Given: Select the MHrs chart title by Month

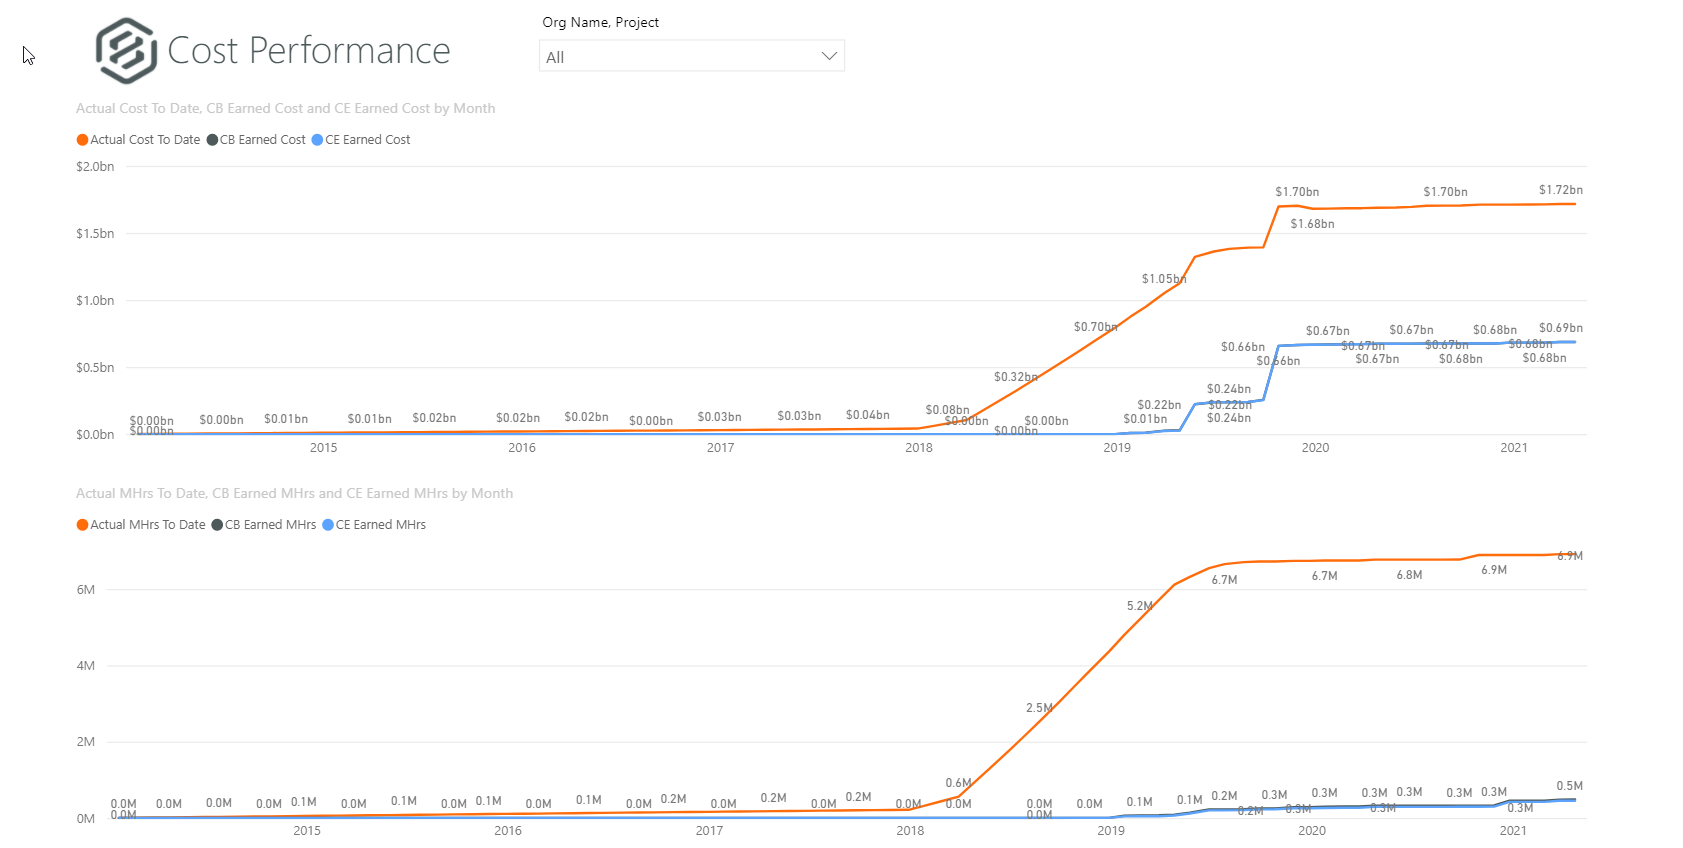Looking at the screenshot, I should click(294, 493).
